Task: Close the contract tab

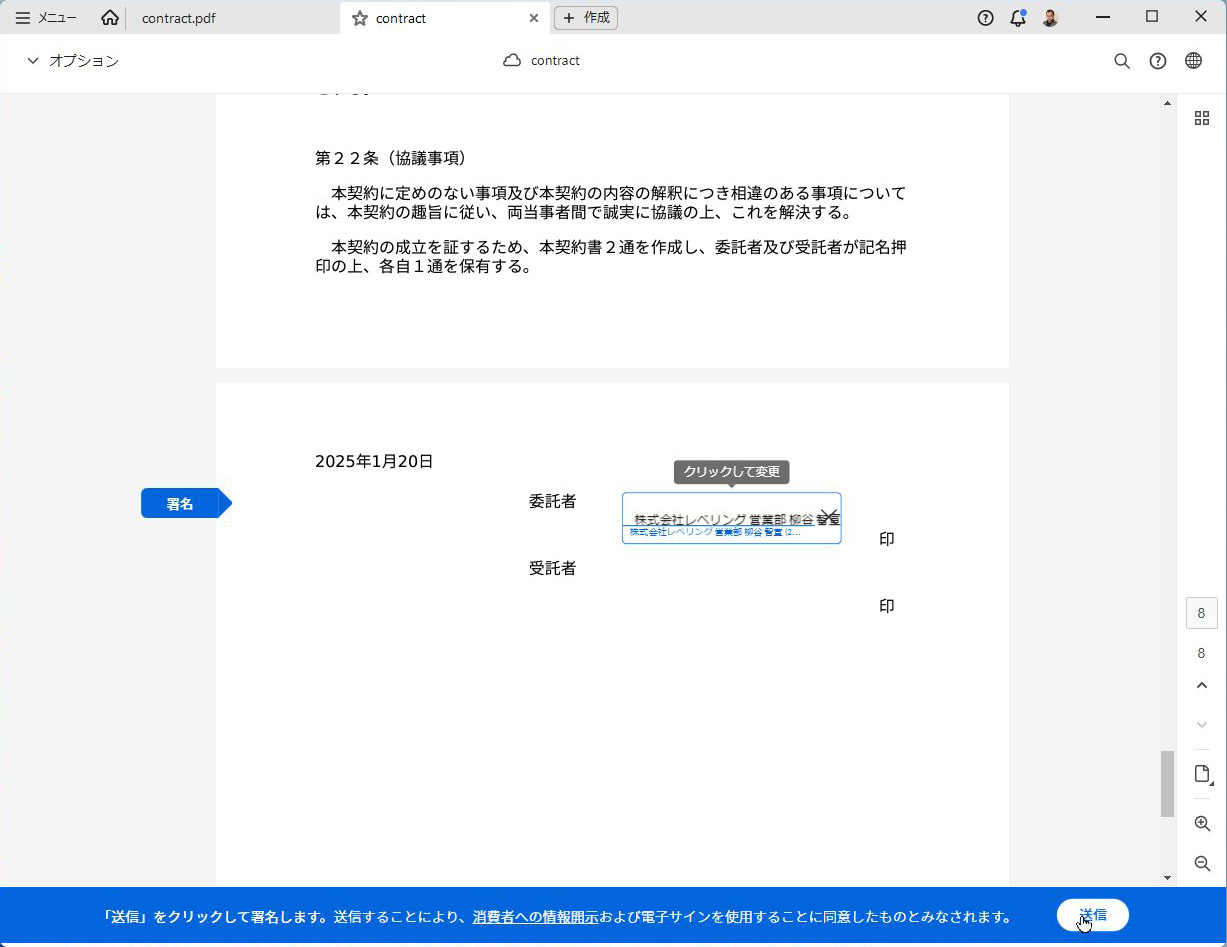Action: coord(534,18)
